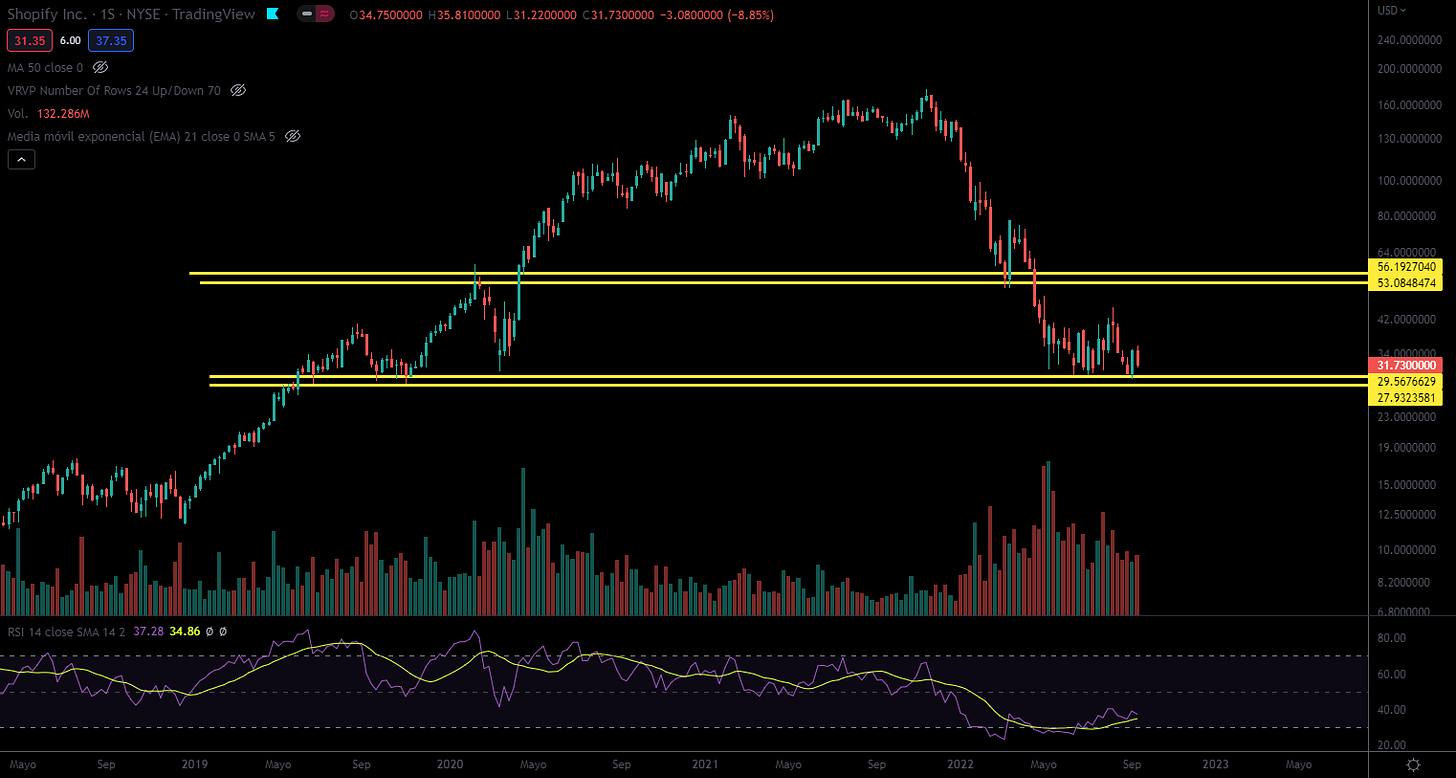The height and width of the screenshot is (778, 1456).
Task: Select the MA 50 close 0 legend label
Action: coord(46,67)
